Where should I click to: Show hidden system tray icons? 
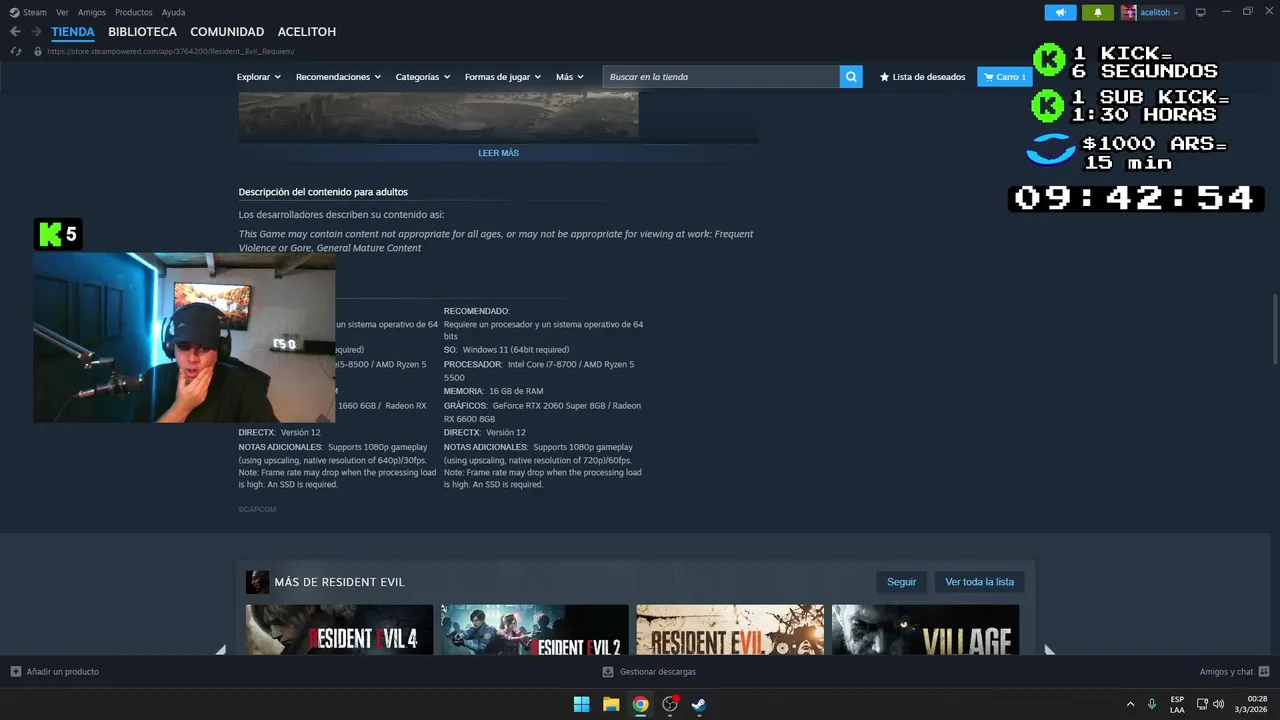tap(1130, 704)
